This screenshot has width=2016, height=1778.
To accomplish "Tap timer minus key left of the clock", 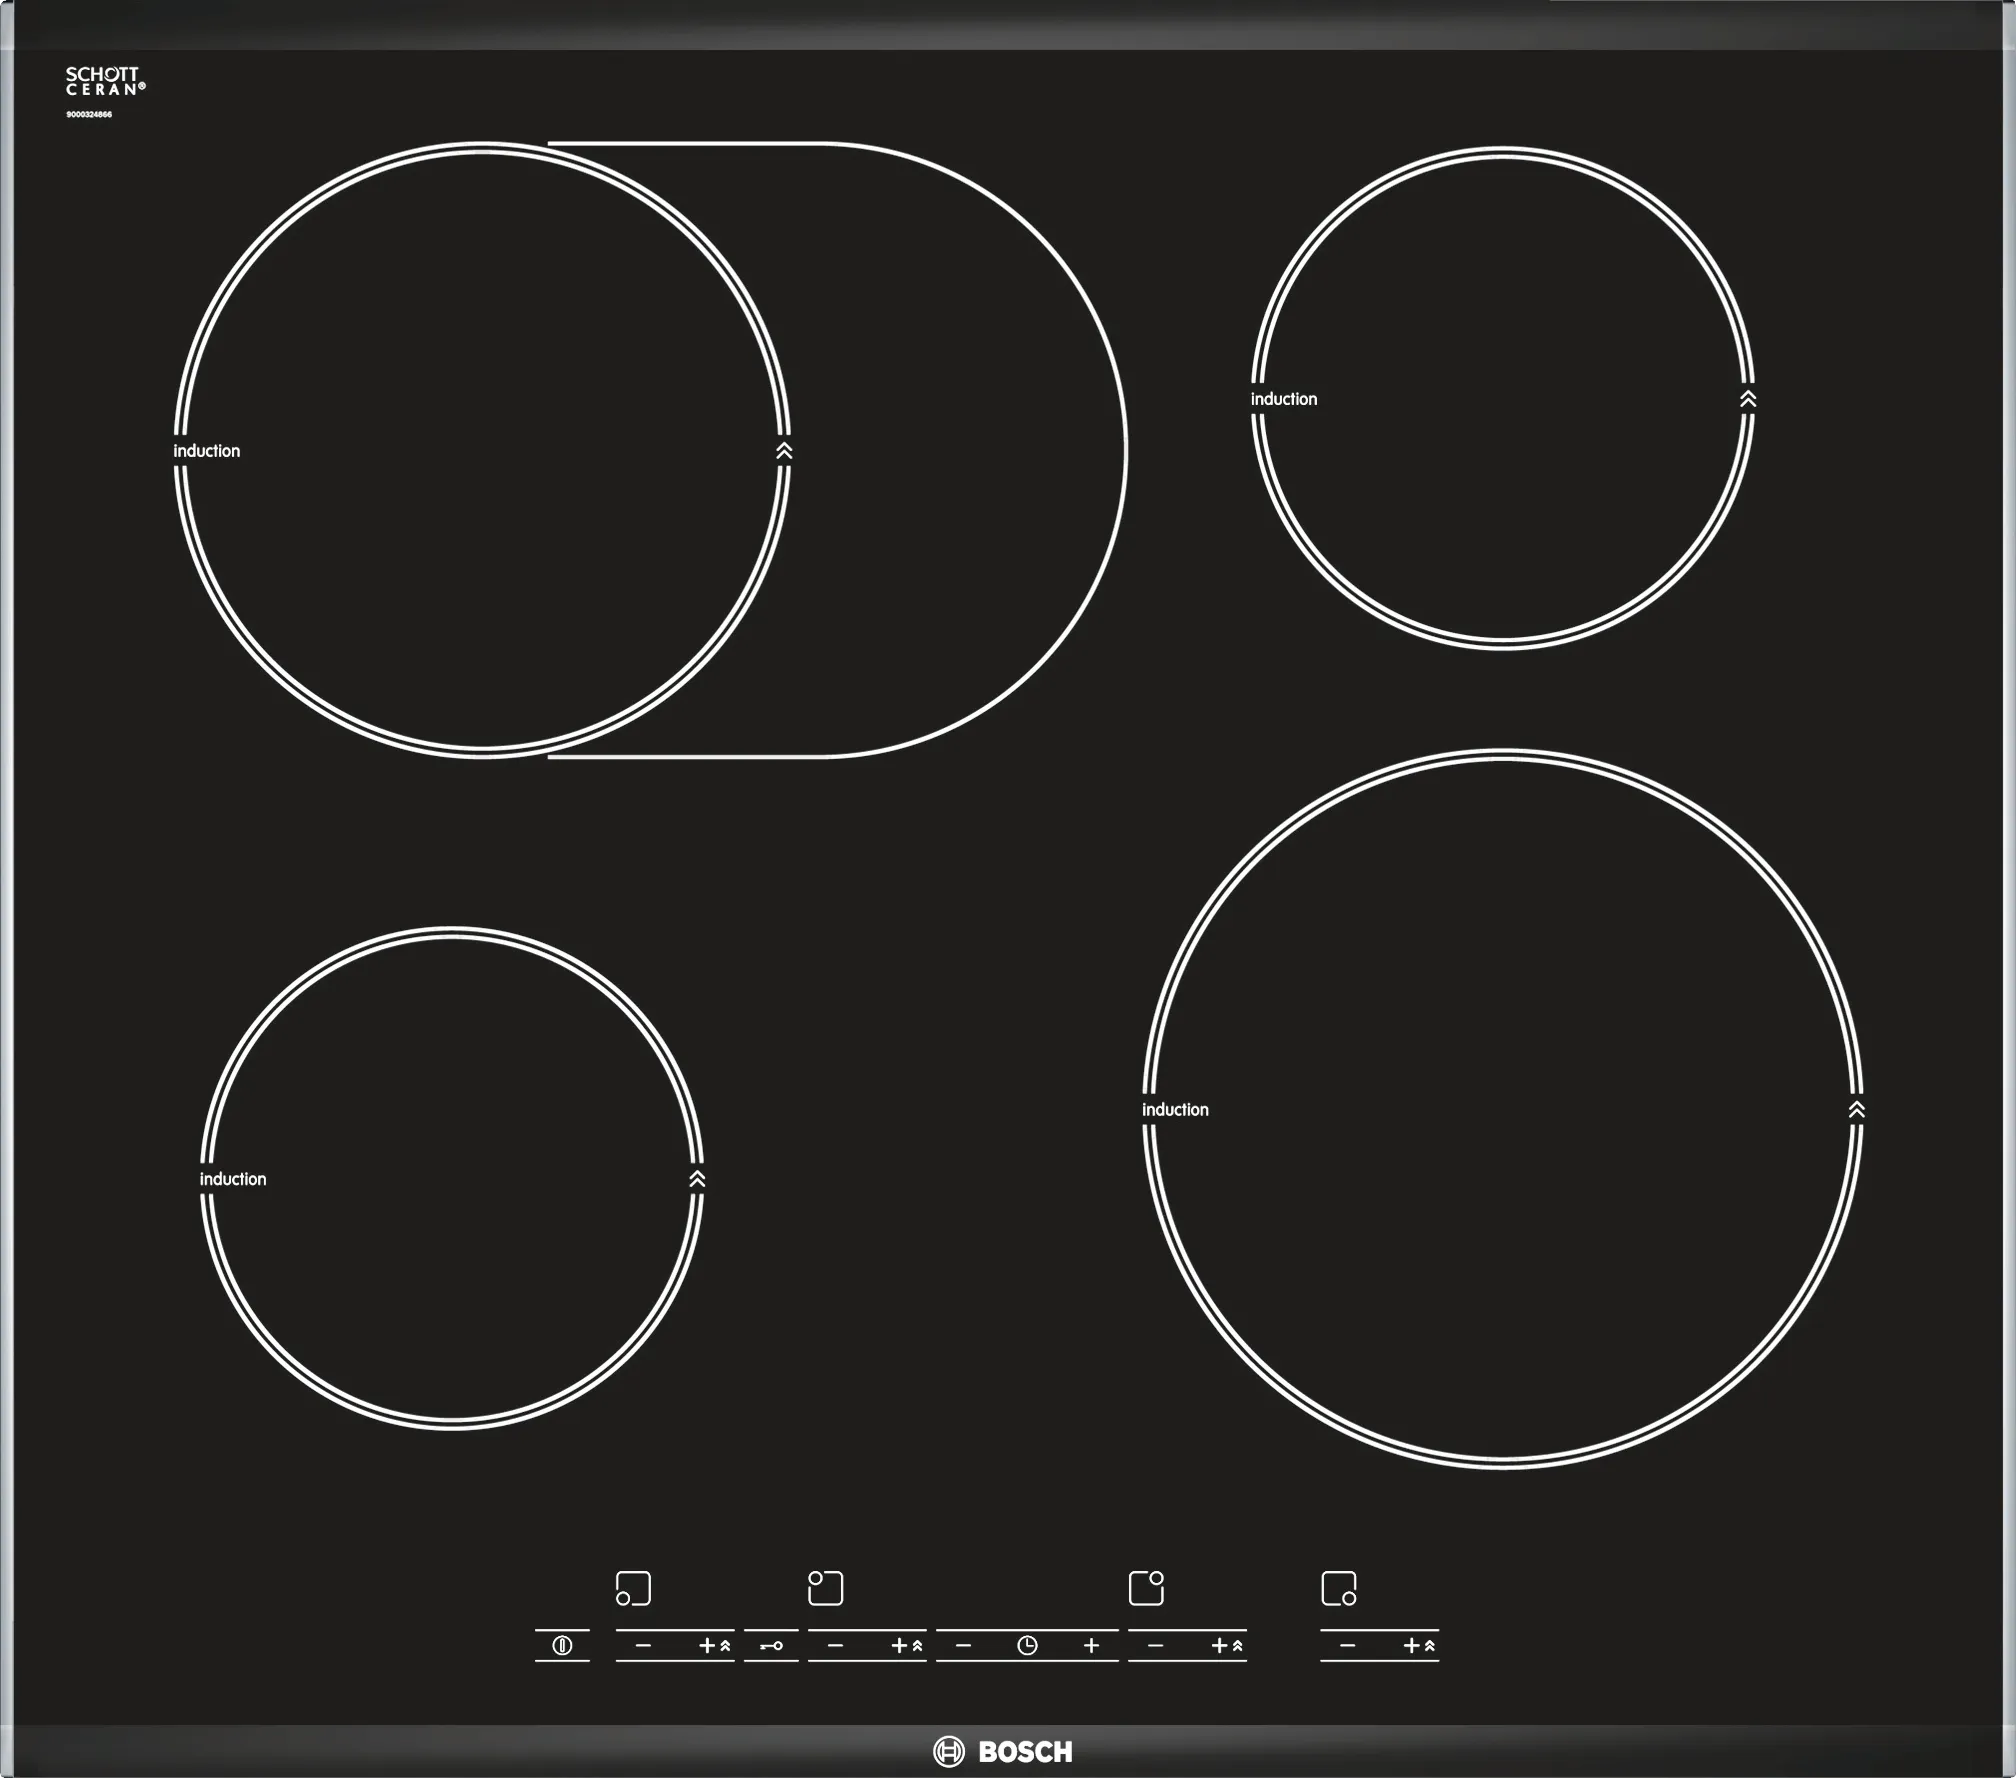I will point(963,1645).
